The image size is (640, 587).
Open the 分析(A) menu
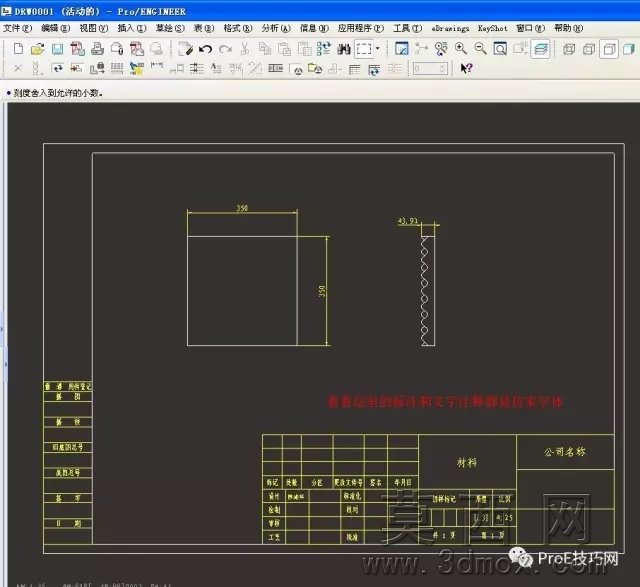pyautogui.click(x=276, y=28)
